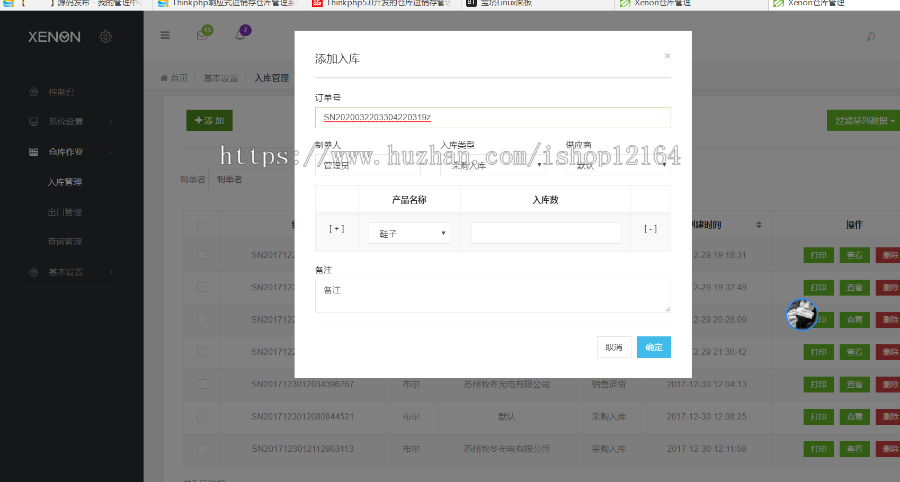900x482 pixels.
Task: Remove the product row with the [-] icon
Action: 650,229
